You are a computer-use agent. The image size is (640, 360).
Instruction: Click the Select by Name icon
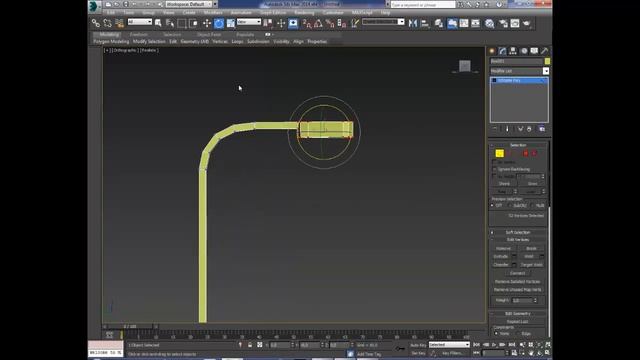[170, 23]
